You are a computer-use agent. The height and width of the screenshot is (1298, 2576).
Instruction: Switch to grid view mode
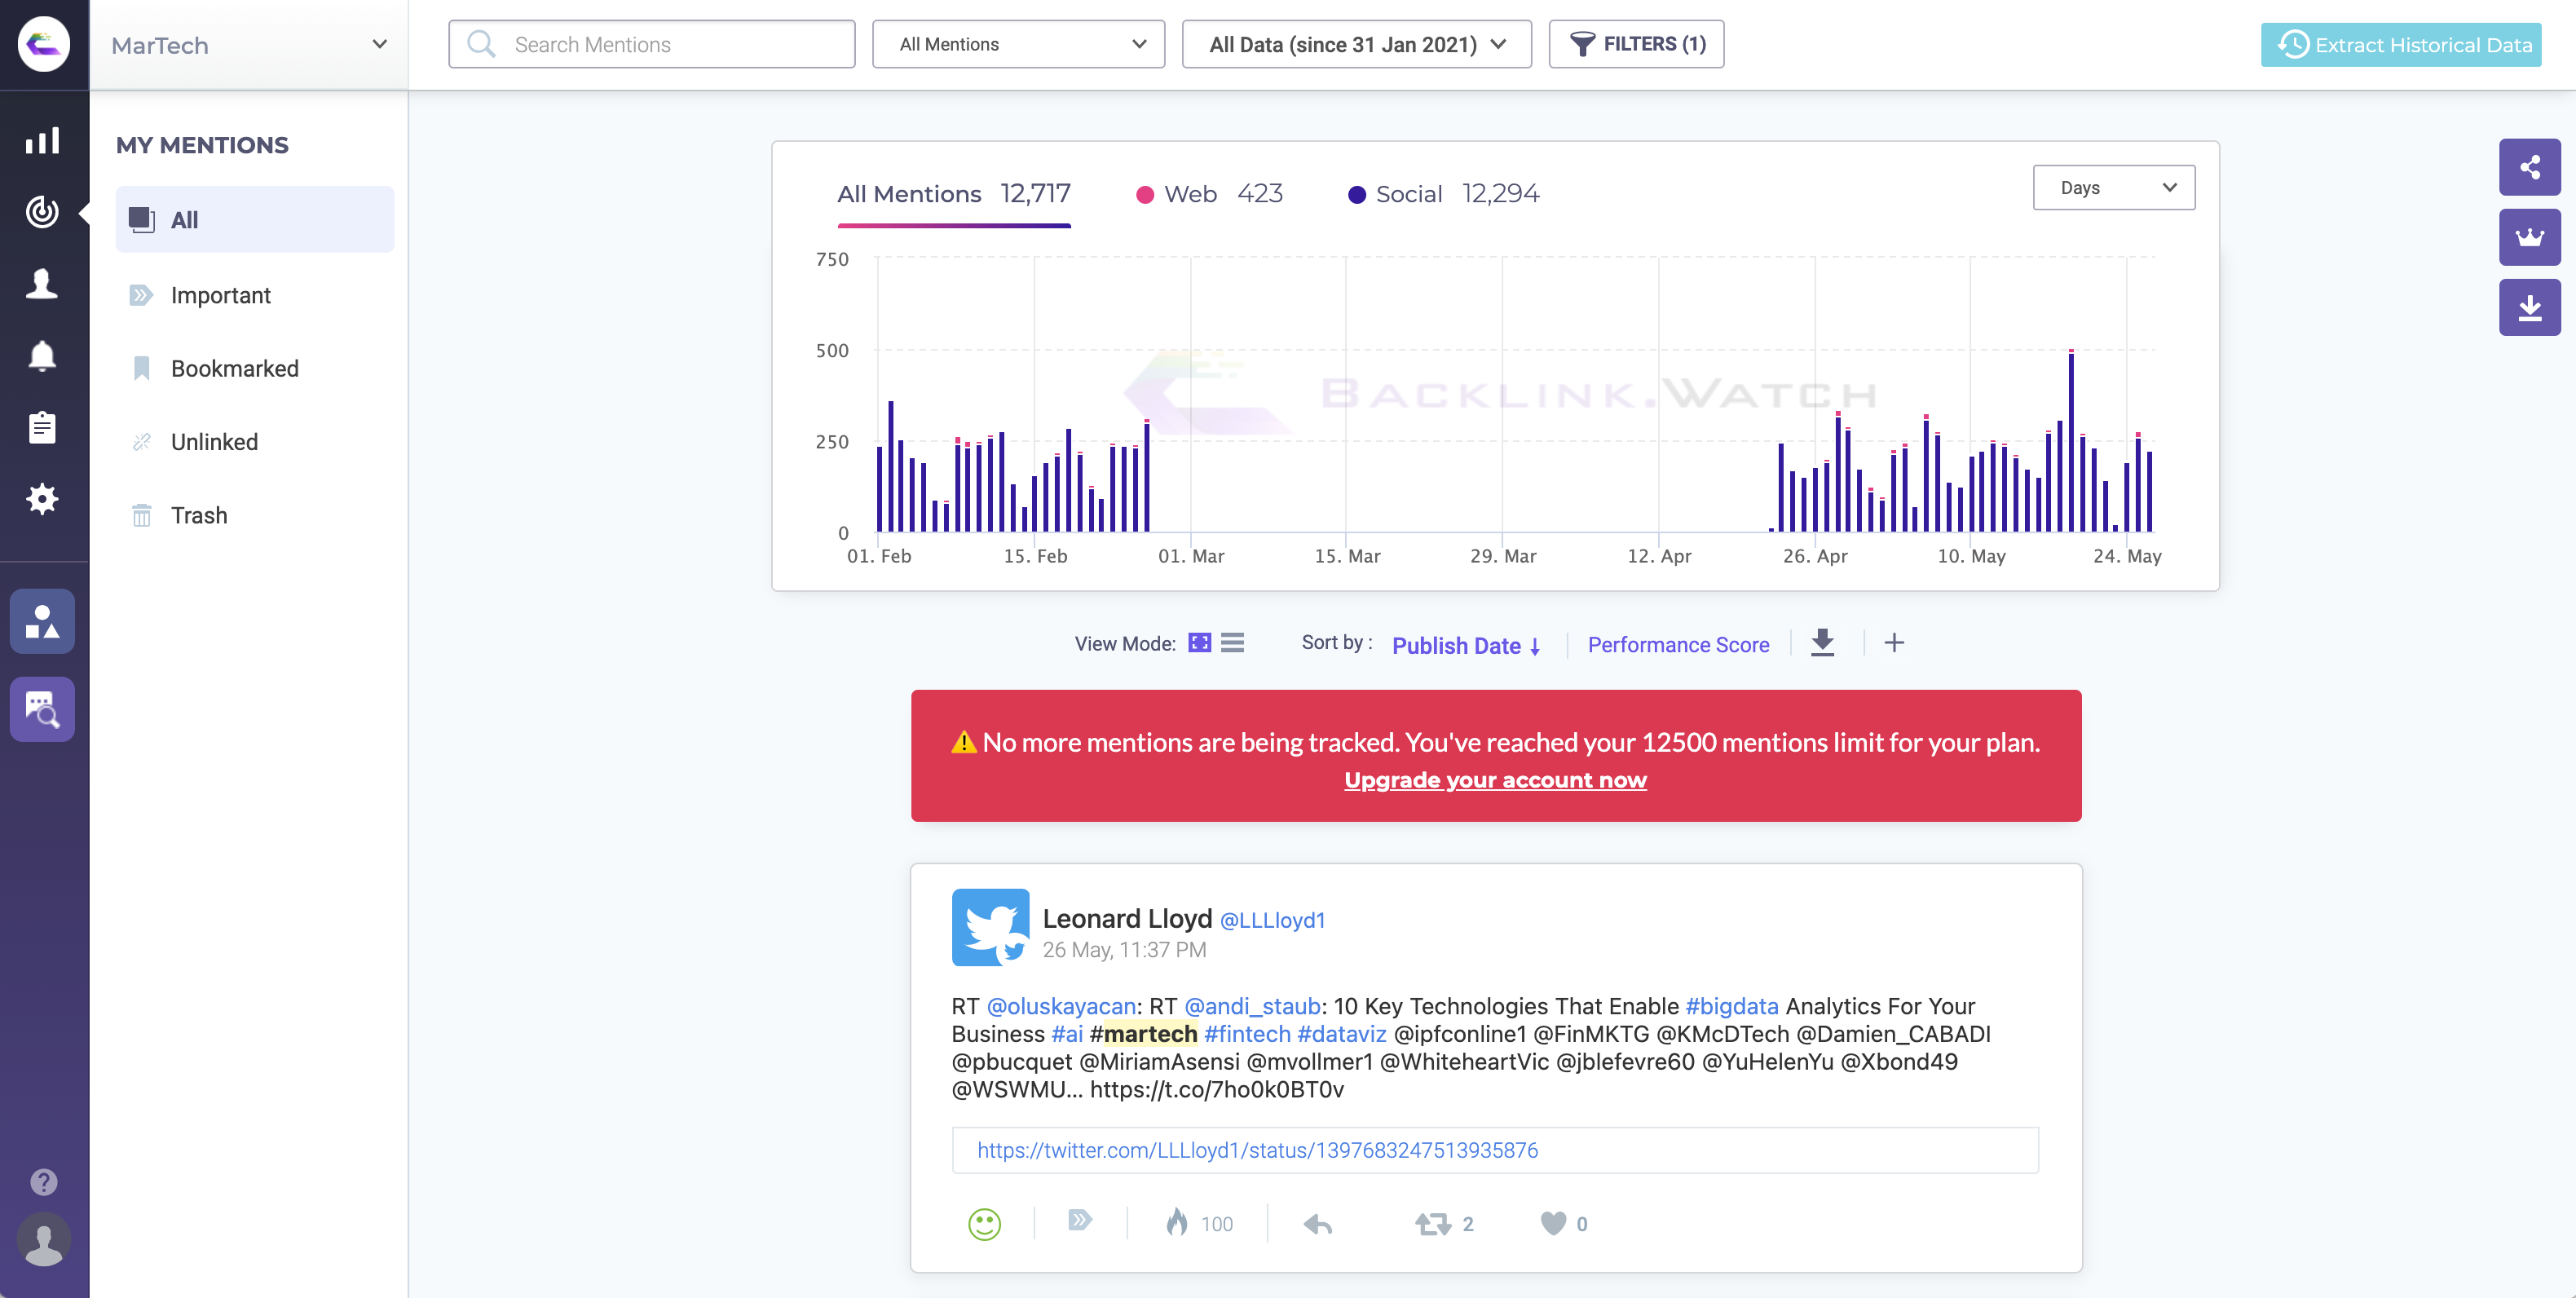1199,643
